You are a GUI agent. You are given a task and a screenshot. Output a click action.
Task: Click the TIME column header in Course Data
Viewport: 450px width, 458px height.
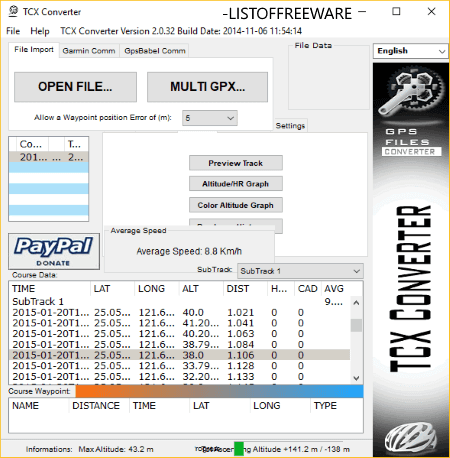coord(50,289)
